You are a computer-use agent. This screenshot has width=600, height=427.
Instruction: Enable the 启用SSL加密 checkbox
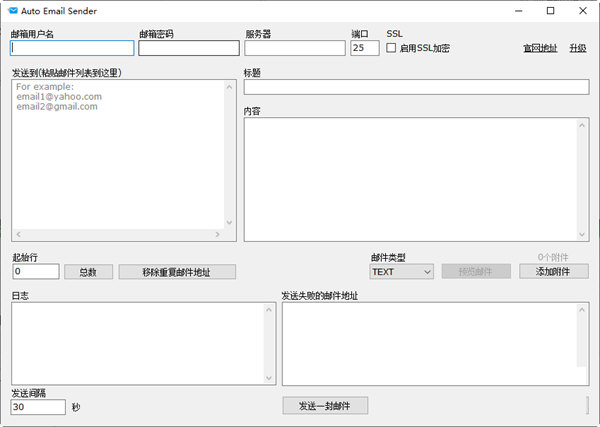(391, 48)
